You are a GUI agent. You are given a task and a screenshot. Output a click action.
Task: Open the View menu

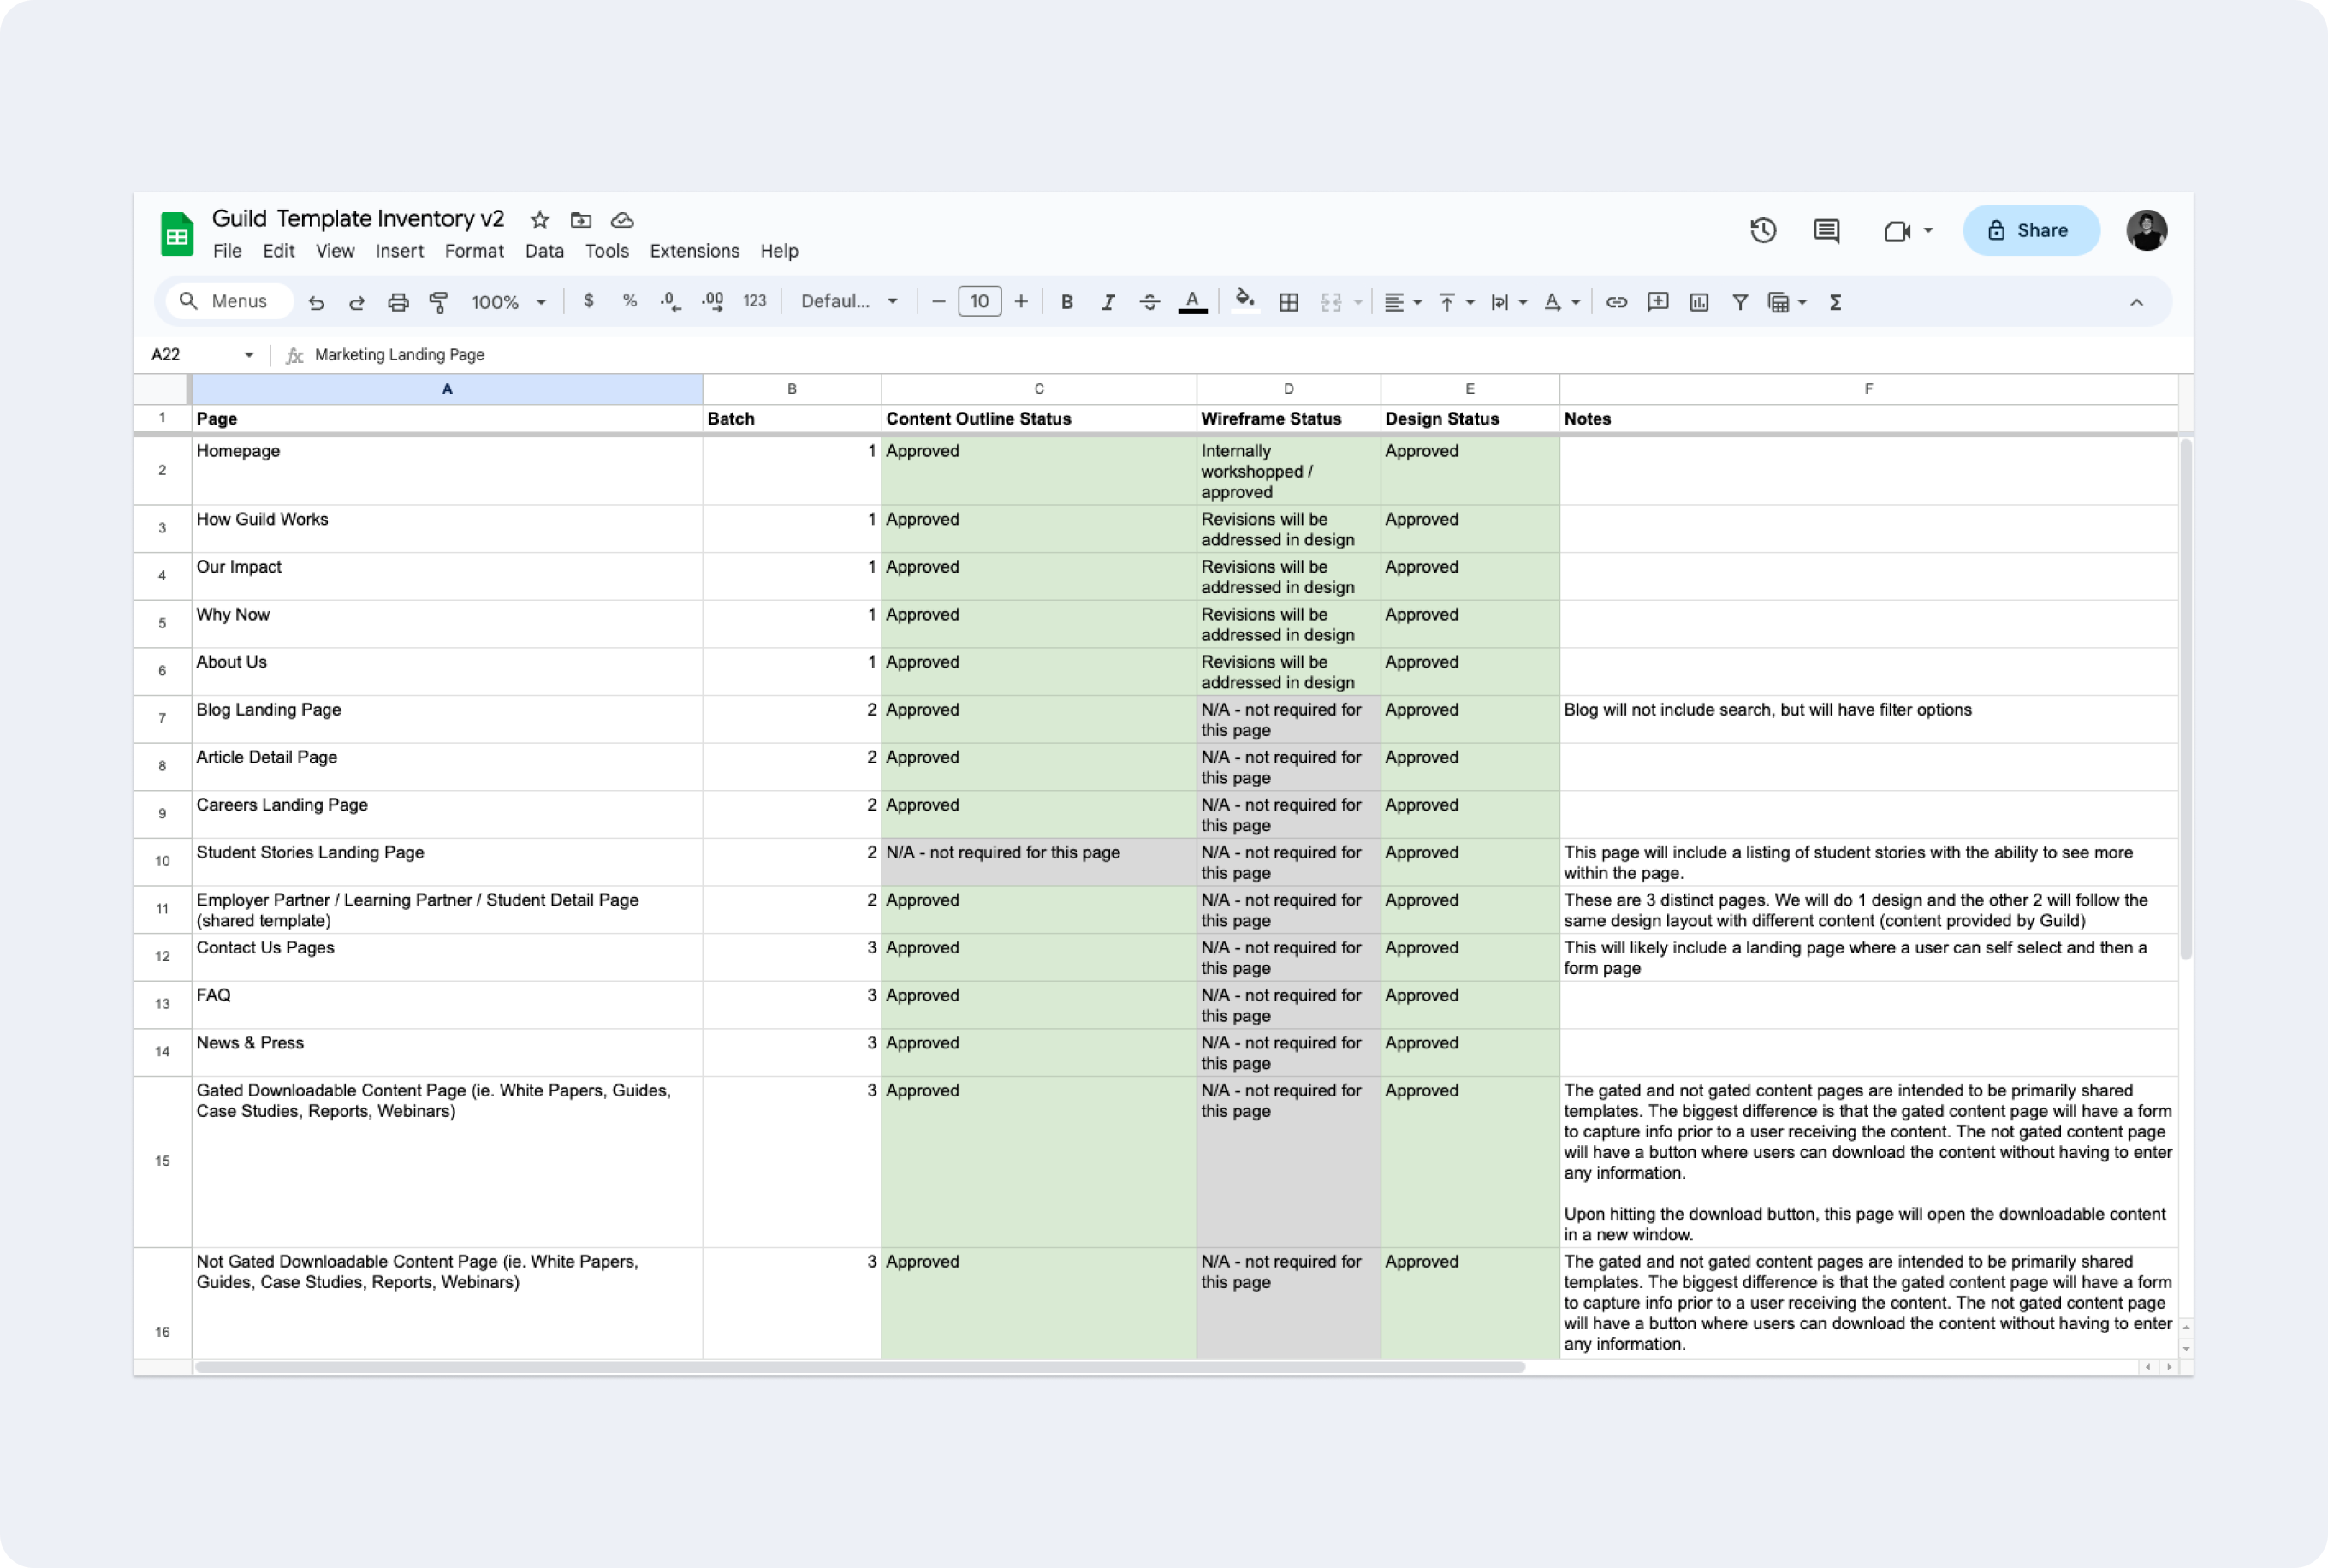point(335,251)
